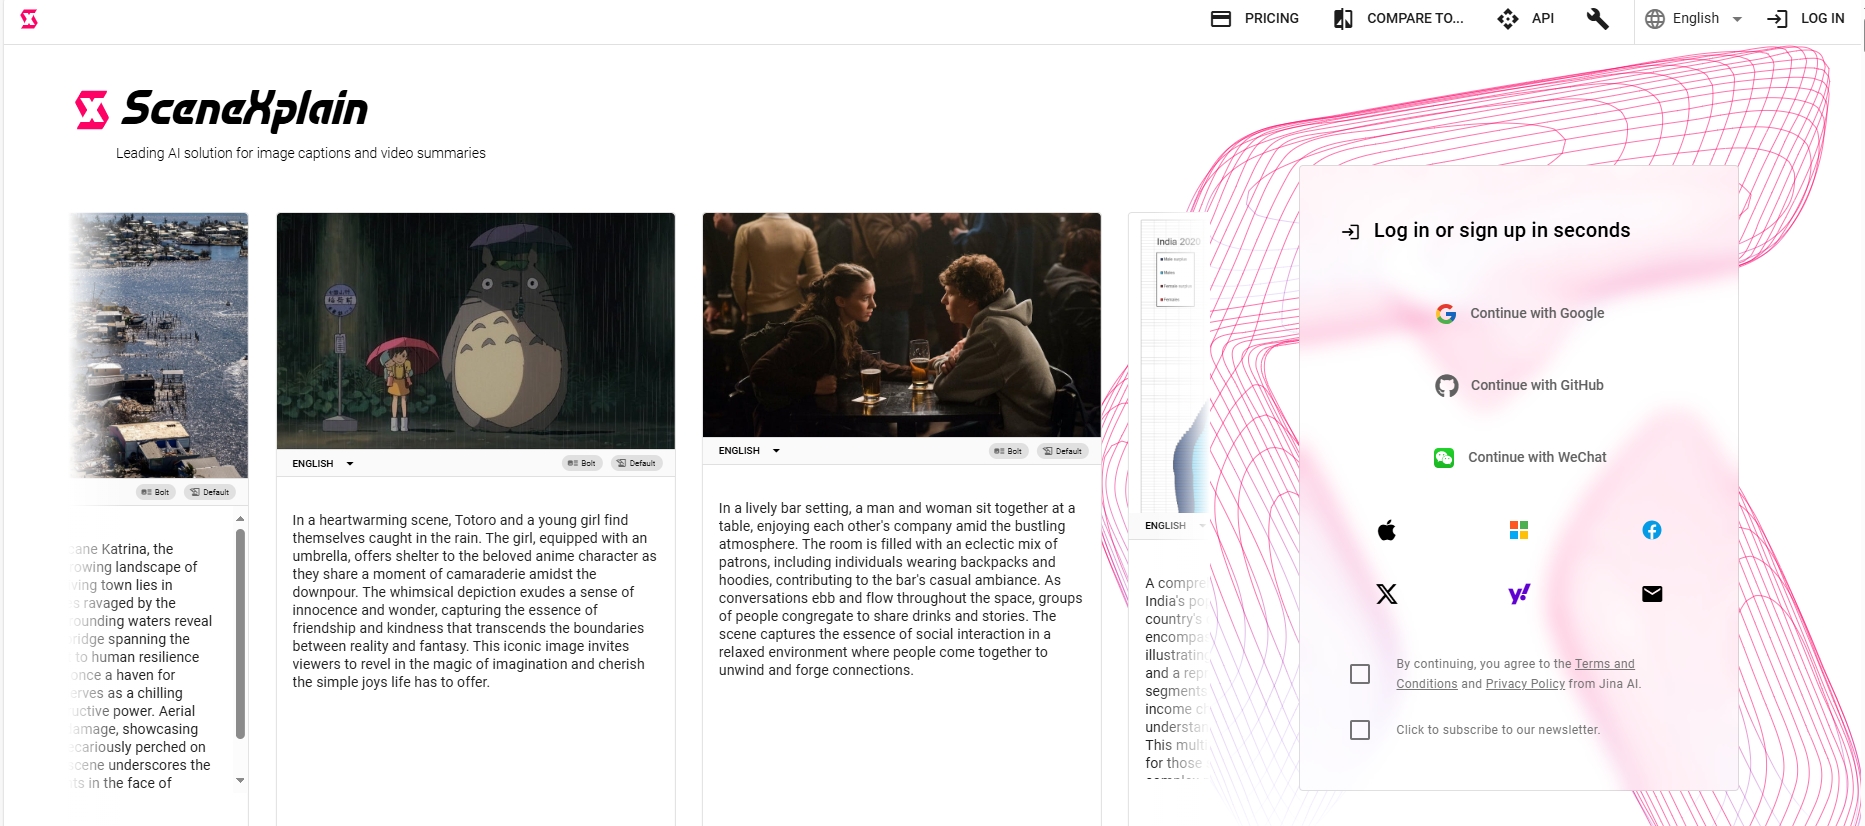The image size is (1865, 826).
Task: Click Bolt tag on Totoro card
Action: coord(582,463)
